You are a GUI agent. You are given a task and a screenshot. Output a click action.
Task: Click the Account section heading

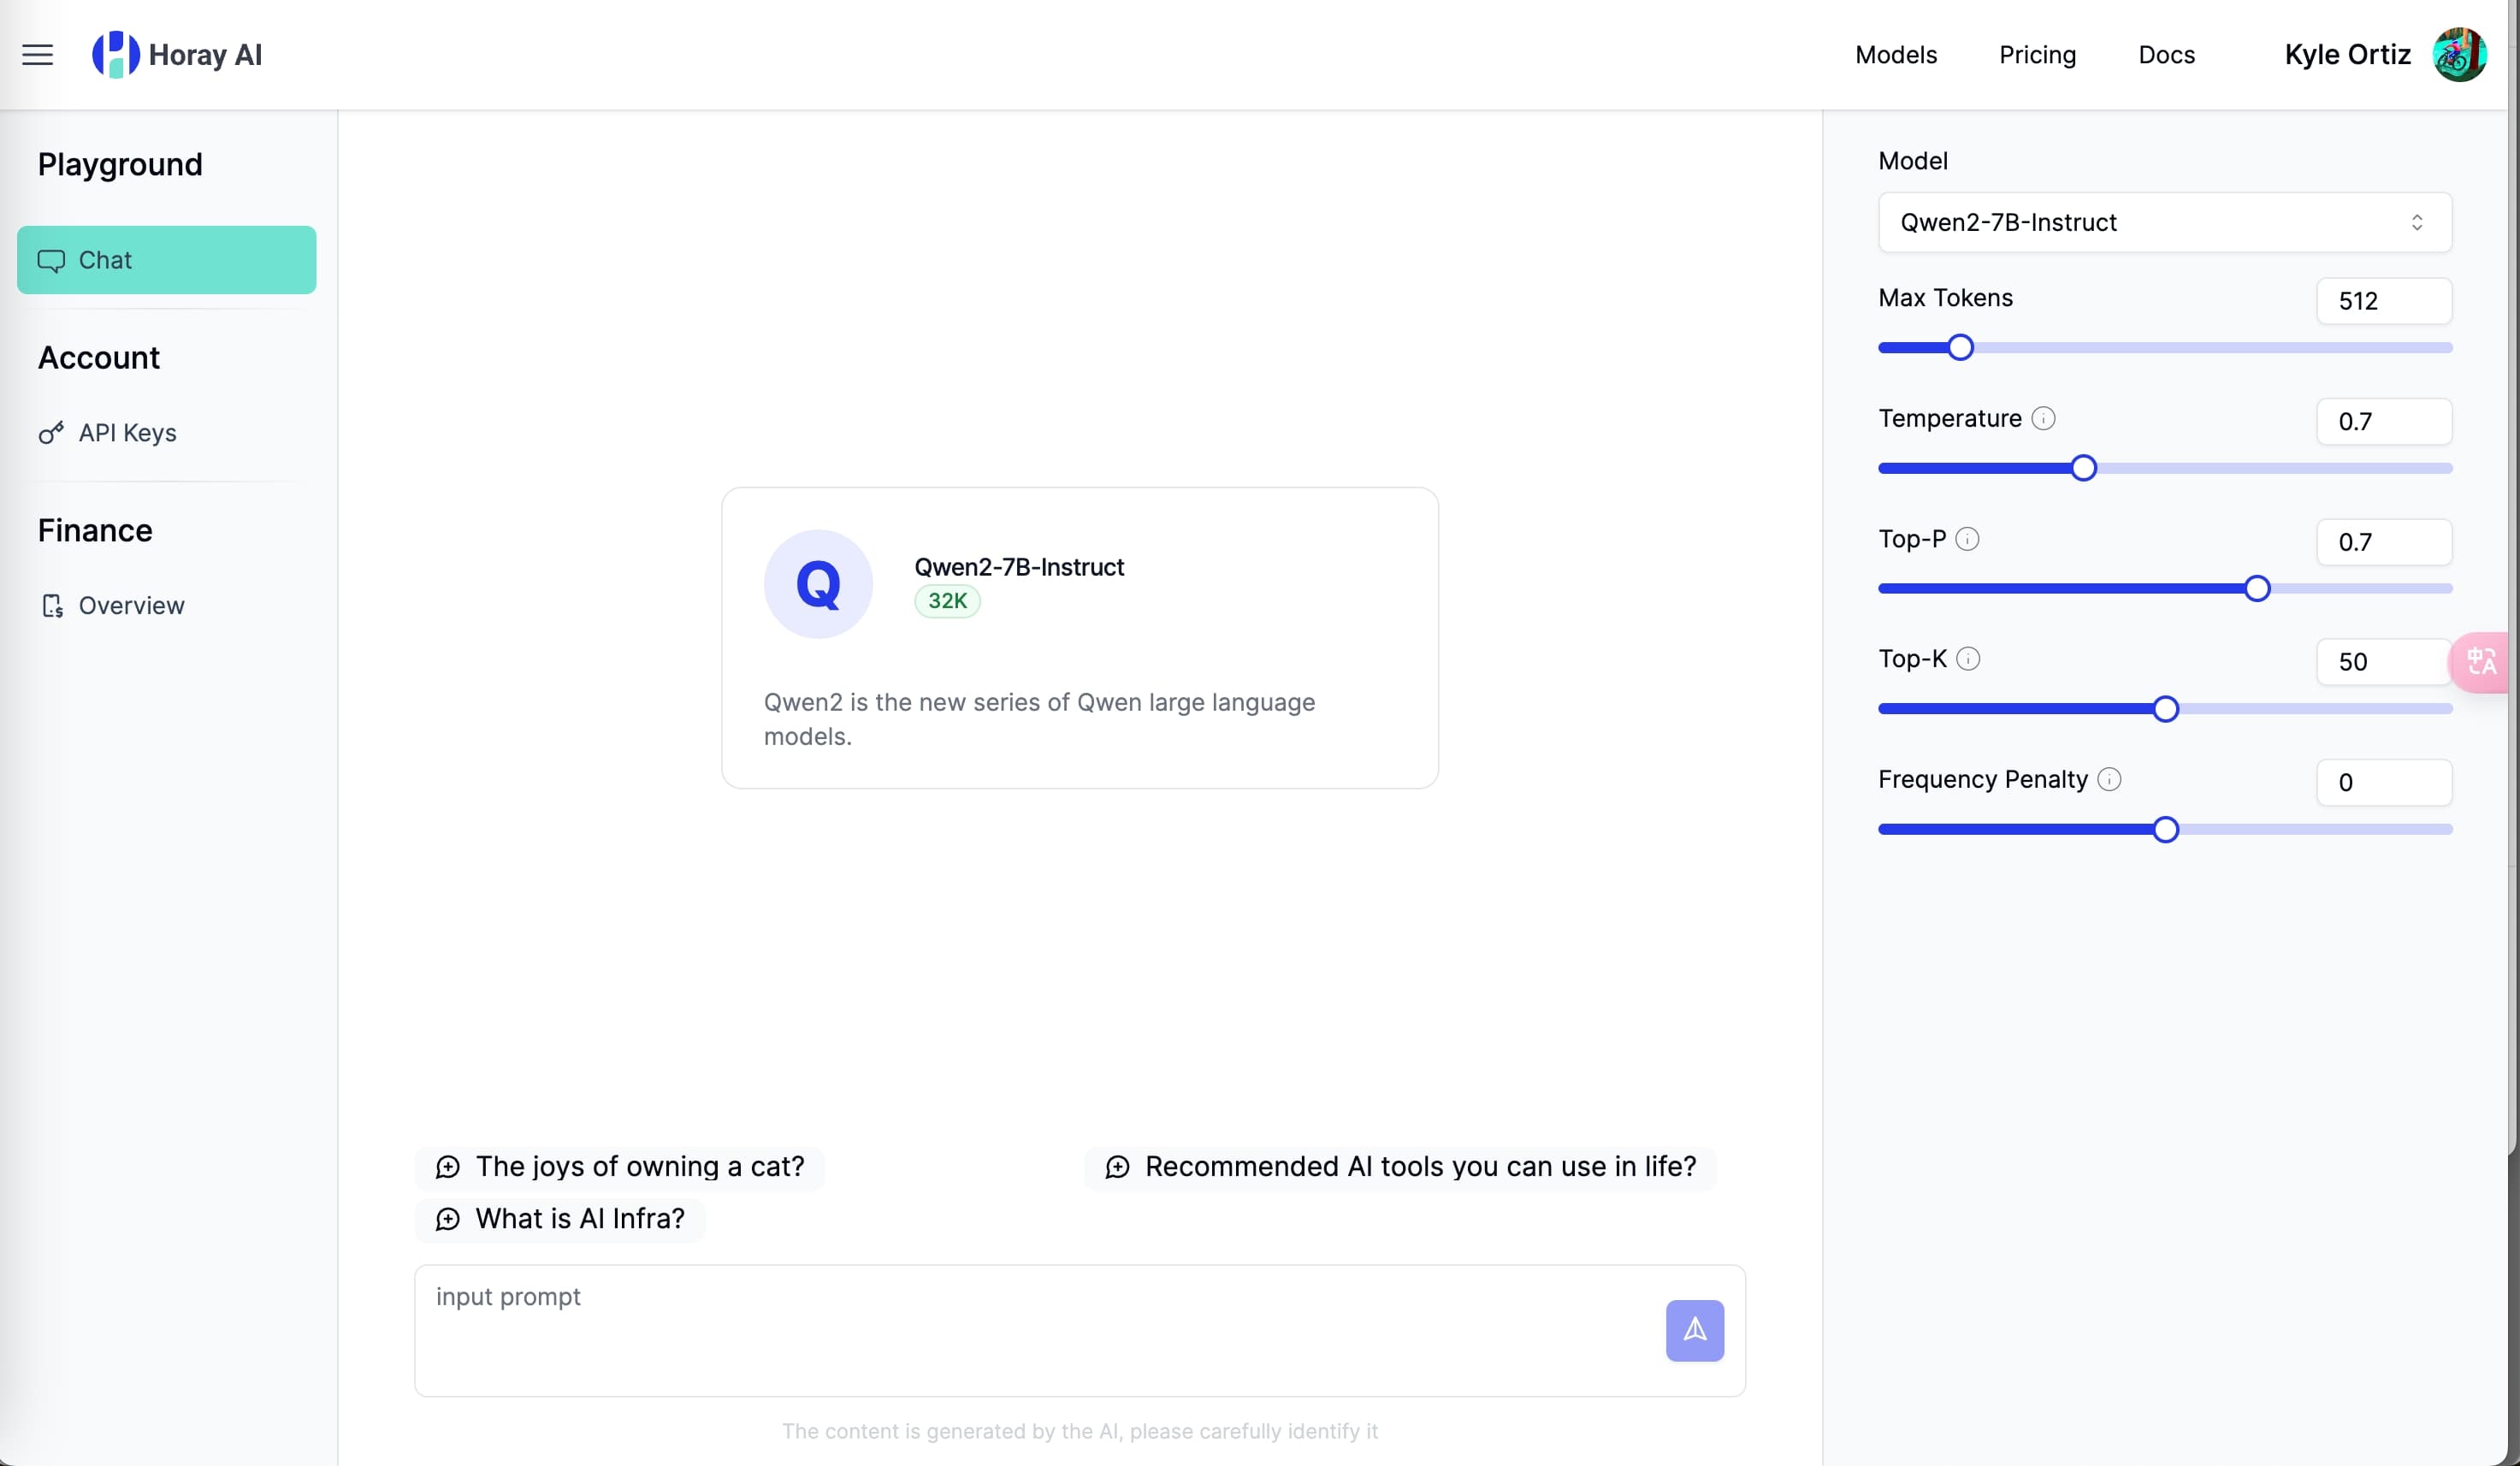(x=99, y=358)
